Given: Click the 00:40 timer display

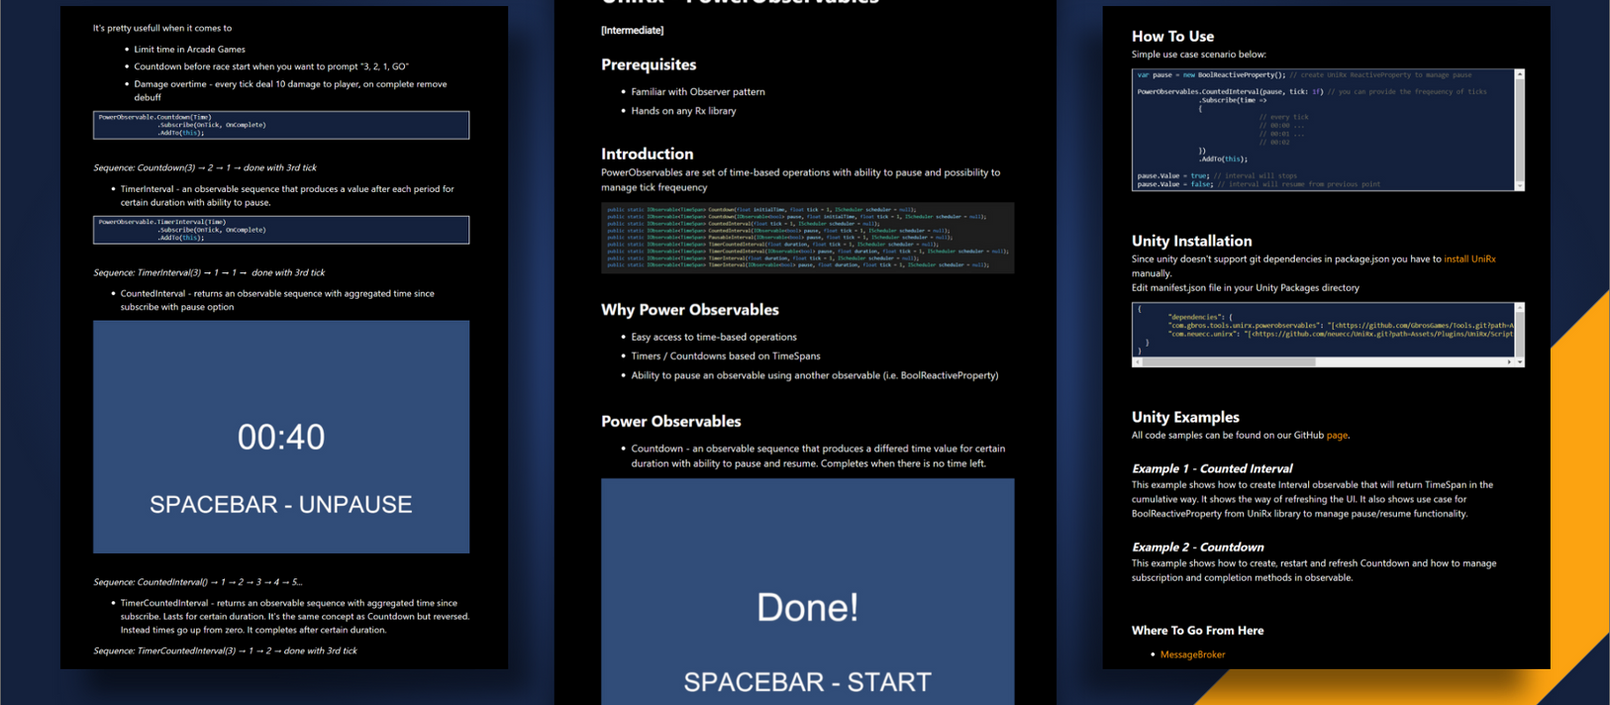Looking at the screenshot, I should (x=281, y=437).
